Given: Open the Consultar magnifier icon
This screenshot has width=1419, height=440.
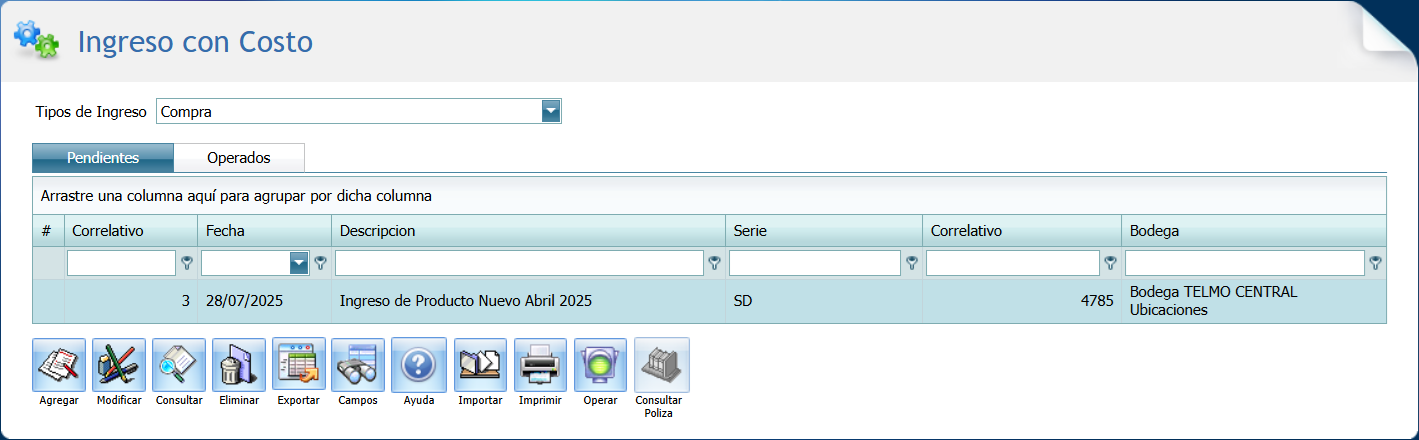Looking at the screenshot, I should 179,365.
